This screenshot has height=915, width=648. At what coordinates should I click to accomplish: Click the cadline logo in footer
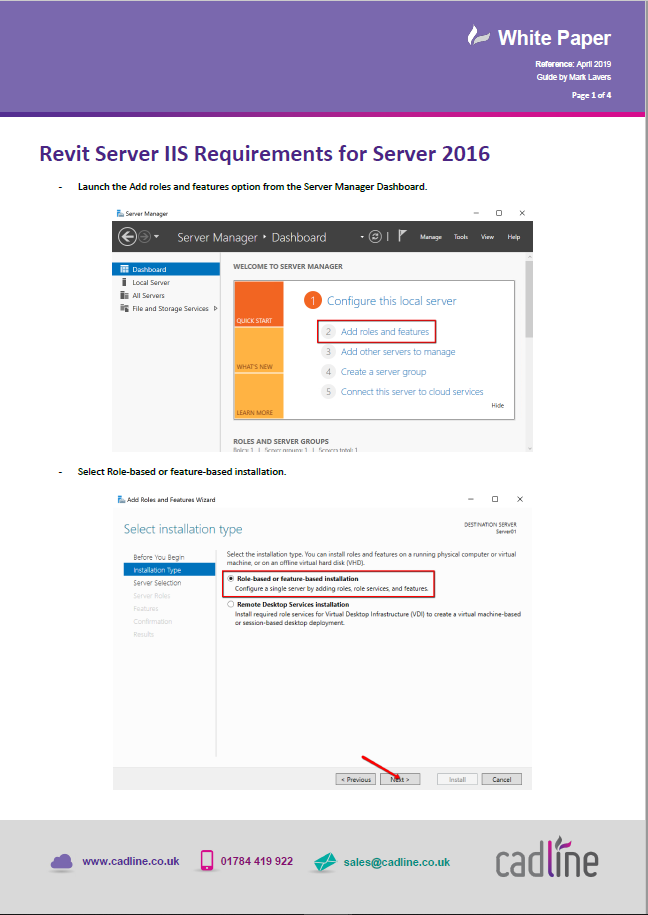(x=547, y=858)
